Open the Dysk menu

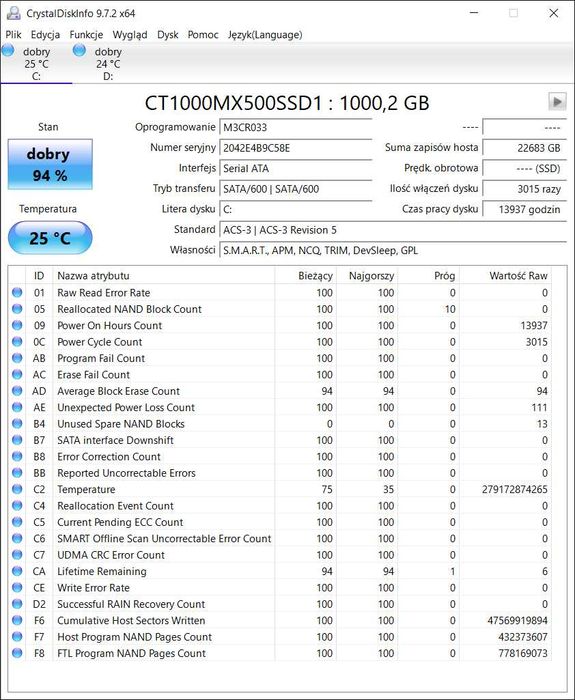pyautogui.click(x=167, y=35)
